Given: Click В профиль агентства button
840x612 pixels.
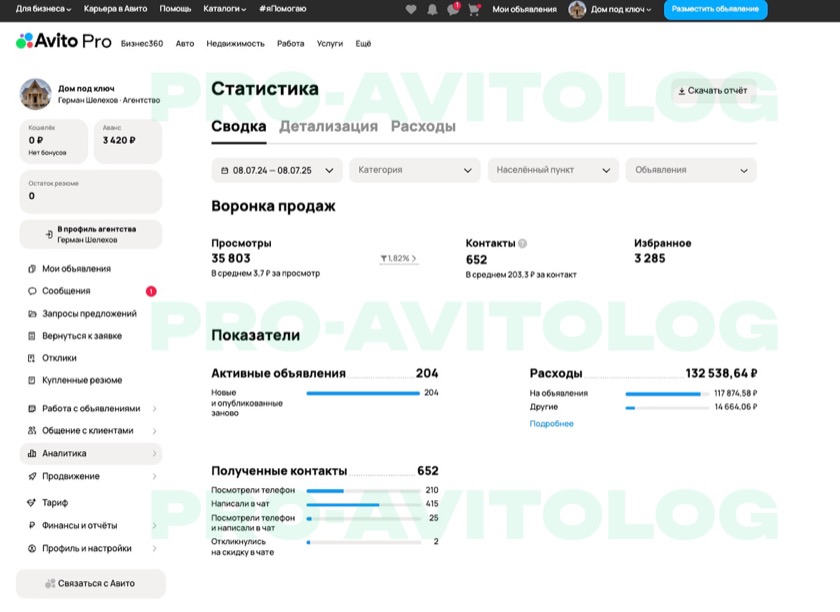Looking at the screenshot, I should pyautogui.click(x=91, y=235).
